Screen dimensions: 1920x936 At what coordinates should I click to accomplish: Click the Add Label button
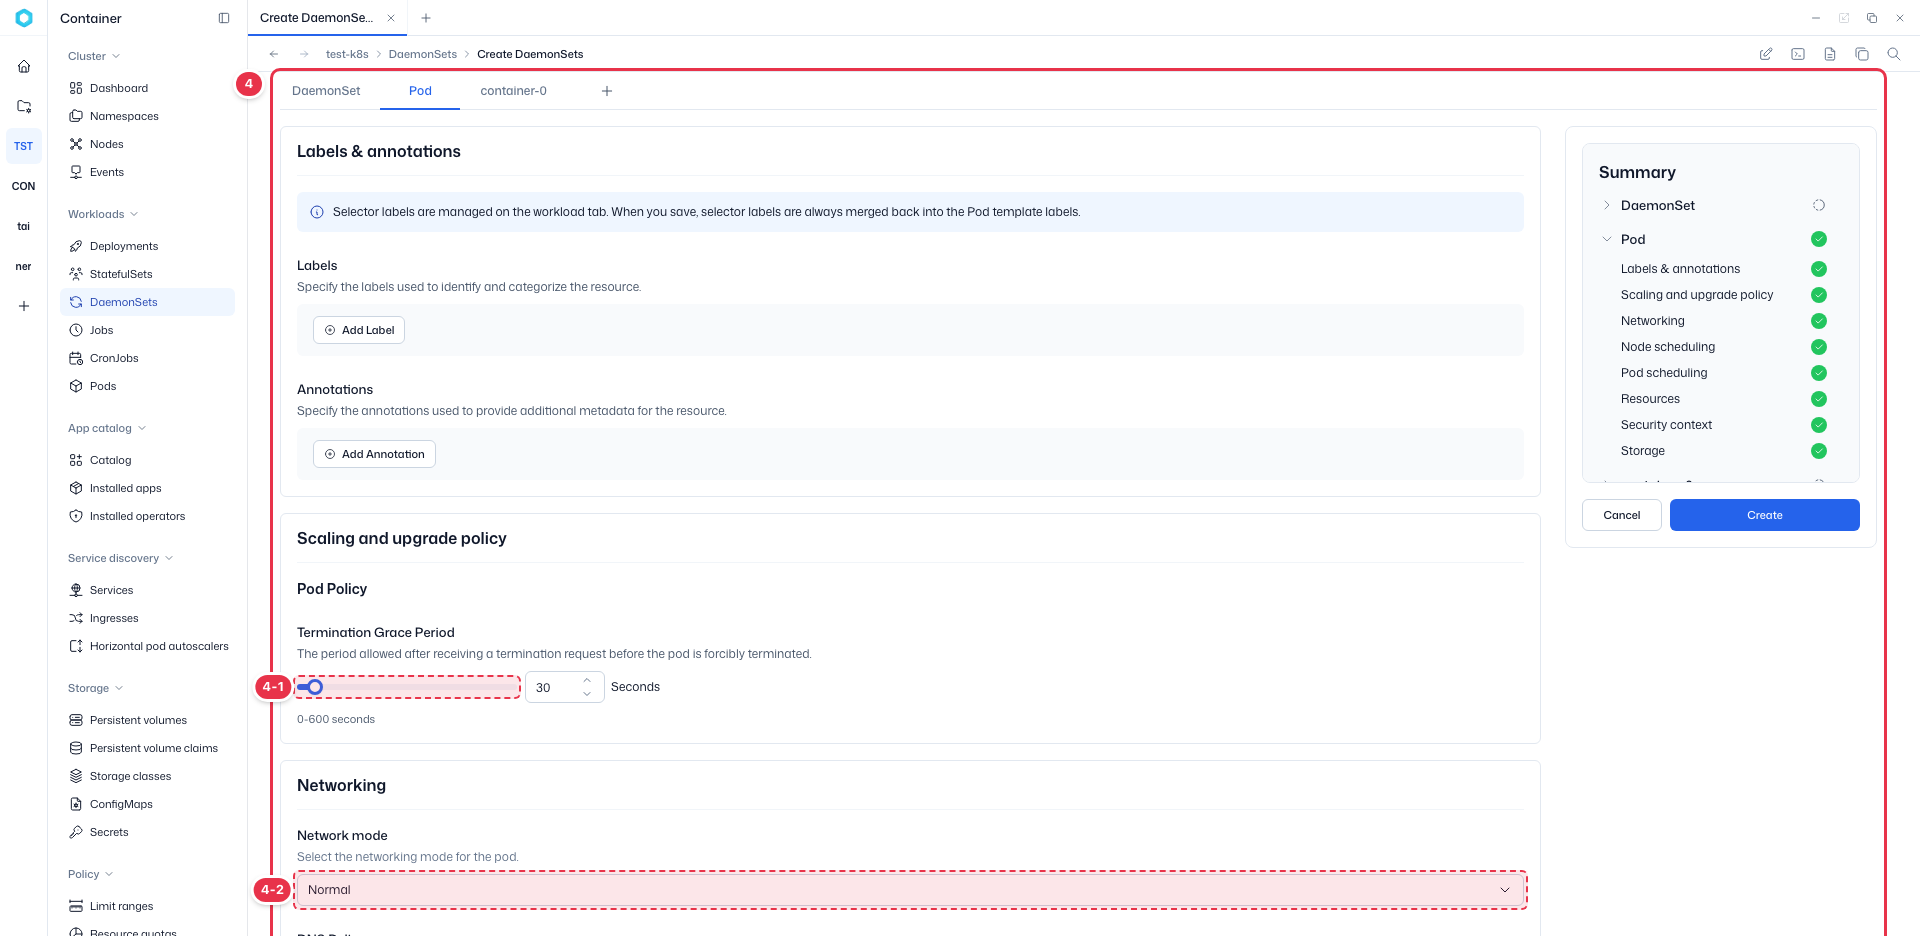click(359, 330)
